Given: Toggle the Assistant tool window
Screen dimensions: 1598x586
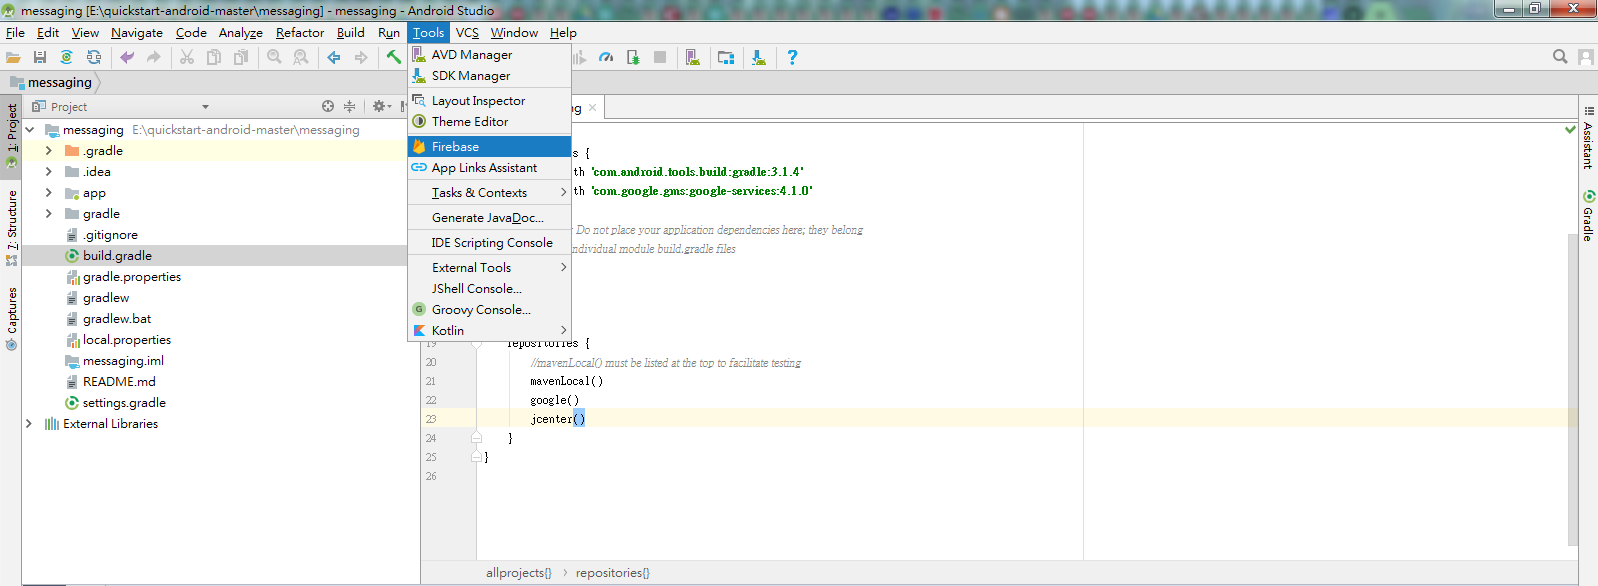Looking at the screenshot, I should click(x=1588, y=136).
